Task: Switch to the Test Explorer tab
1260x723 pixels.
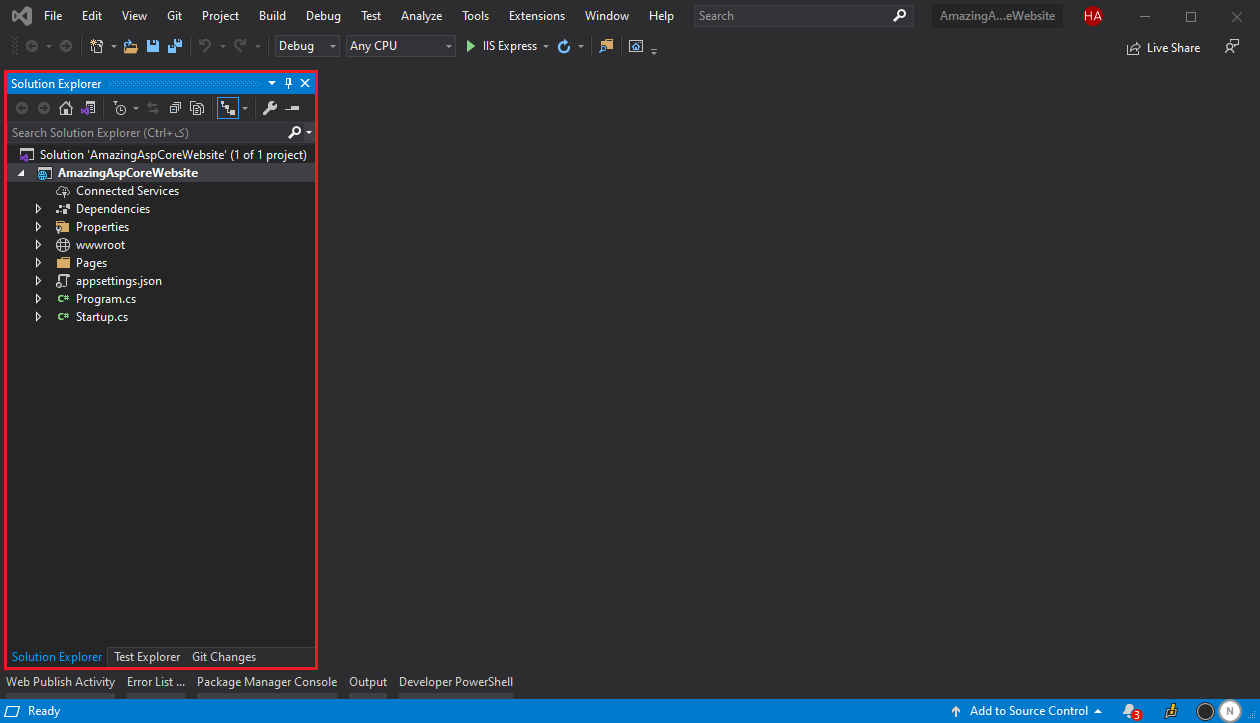Action: pos(147,657)
